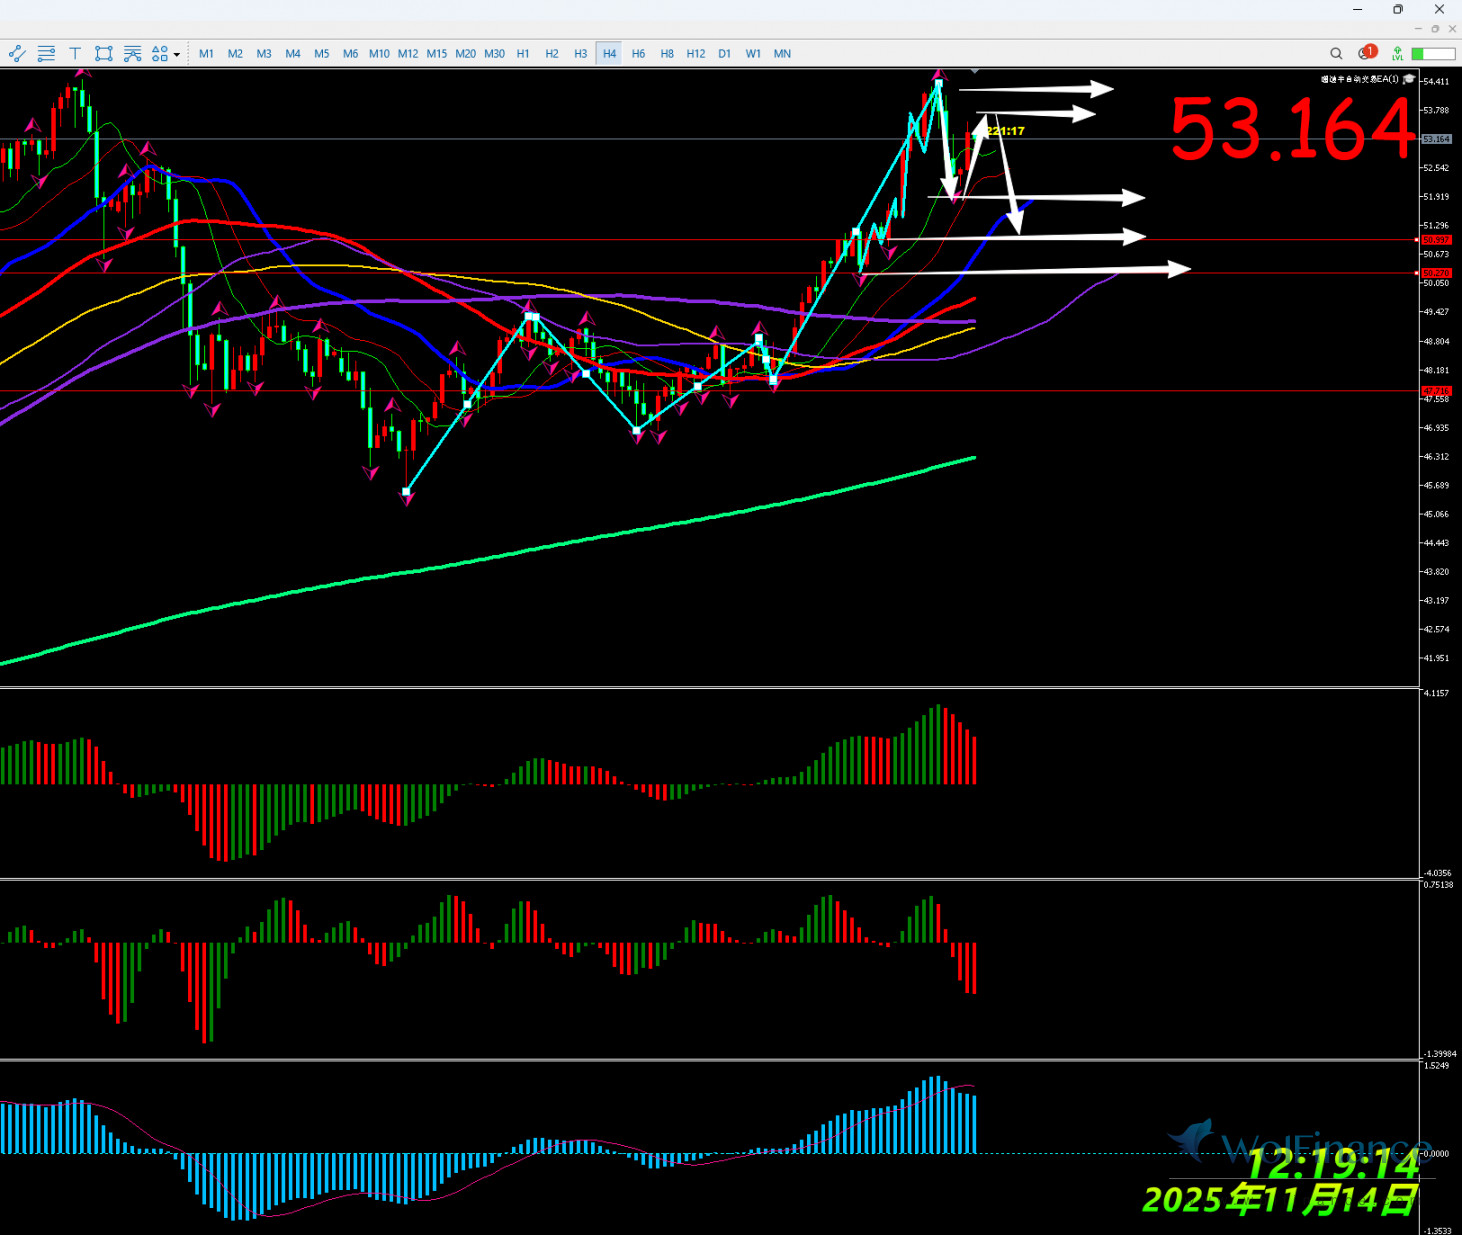Viewport: 1462px width, 1235px height.
Task: Select the D1 daily timeframe
Action: point(725,54)
